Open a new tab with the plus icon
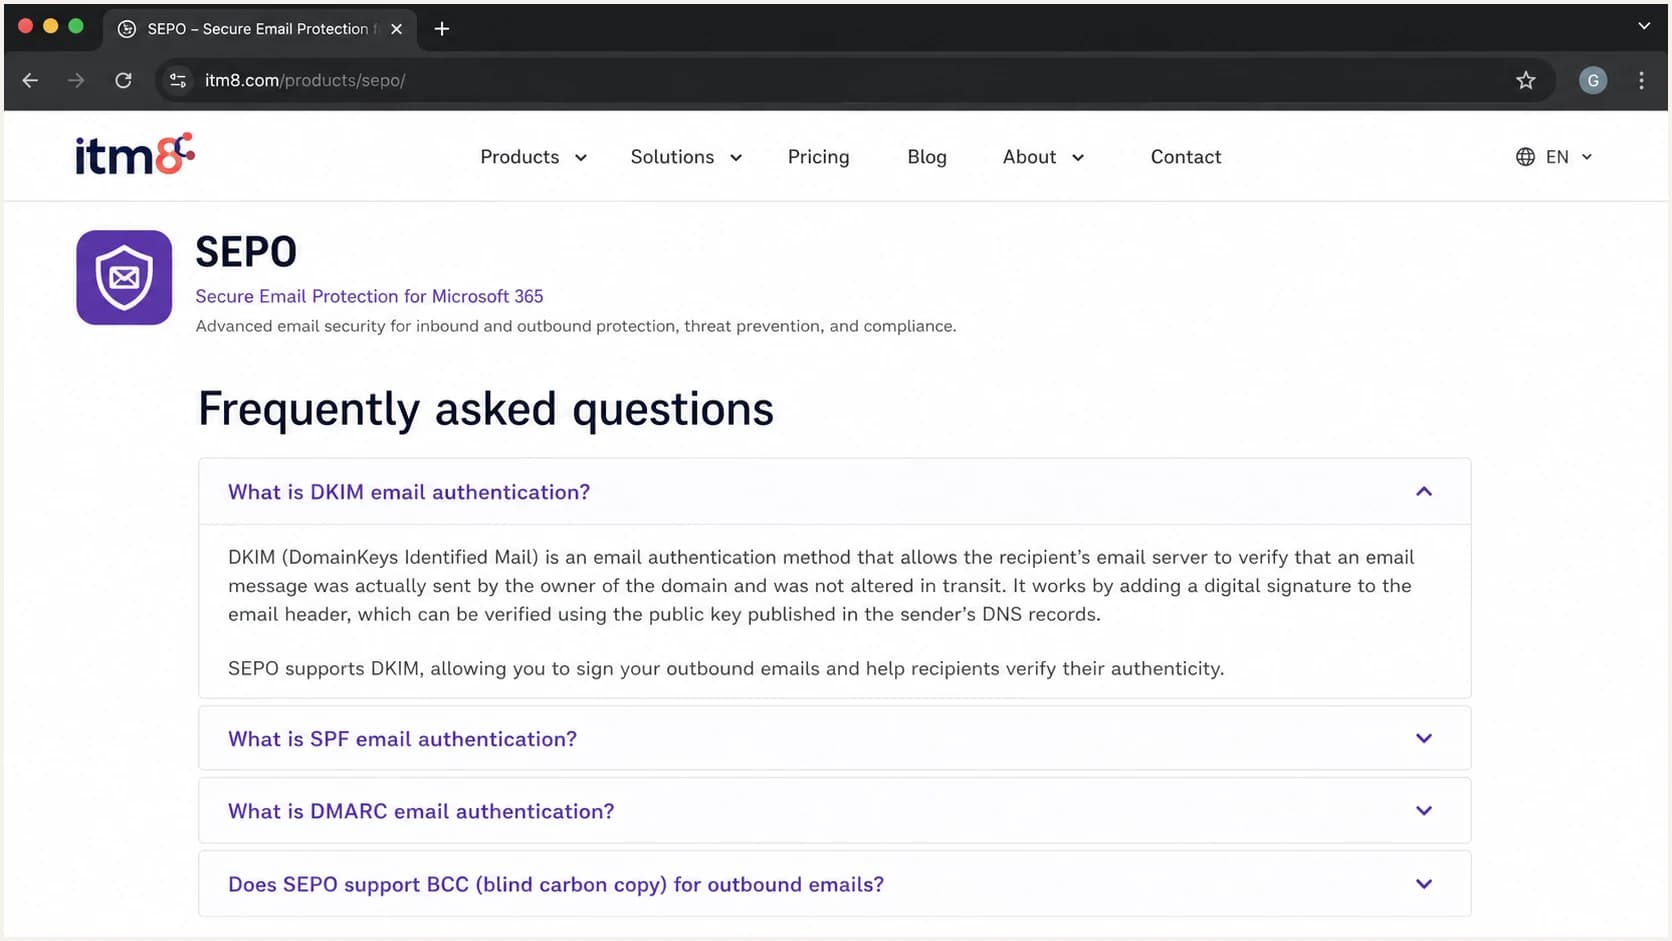 442,29
